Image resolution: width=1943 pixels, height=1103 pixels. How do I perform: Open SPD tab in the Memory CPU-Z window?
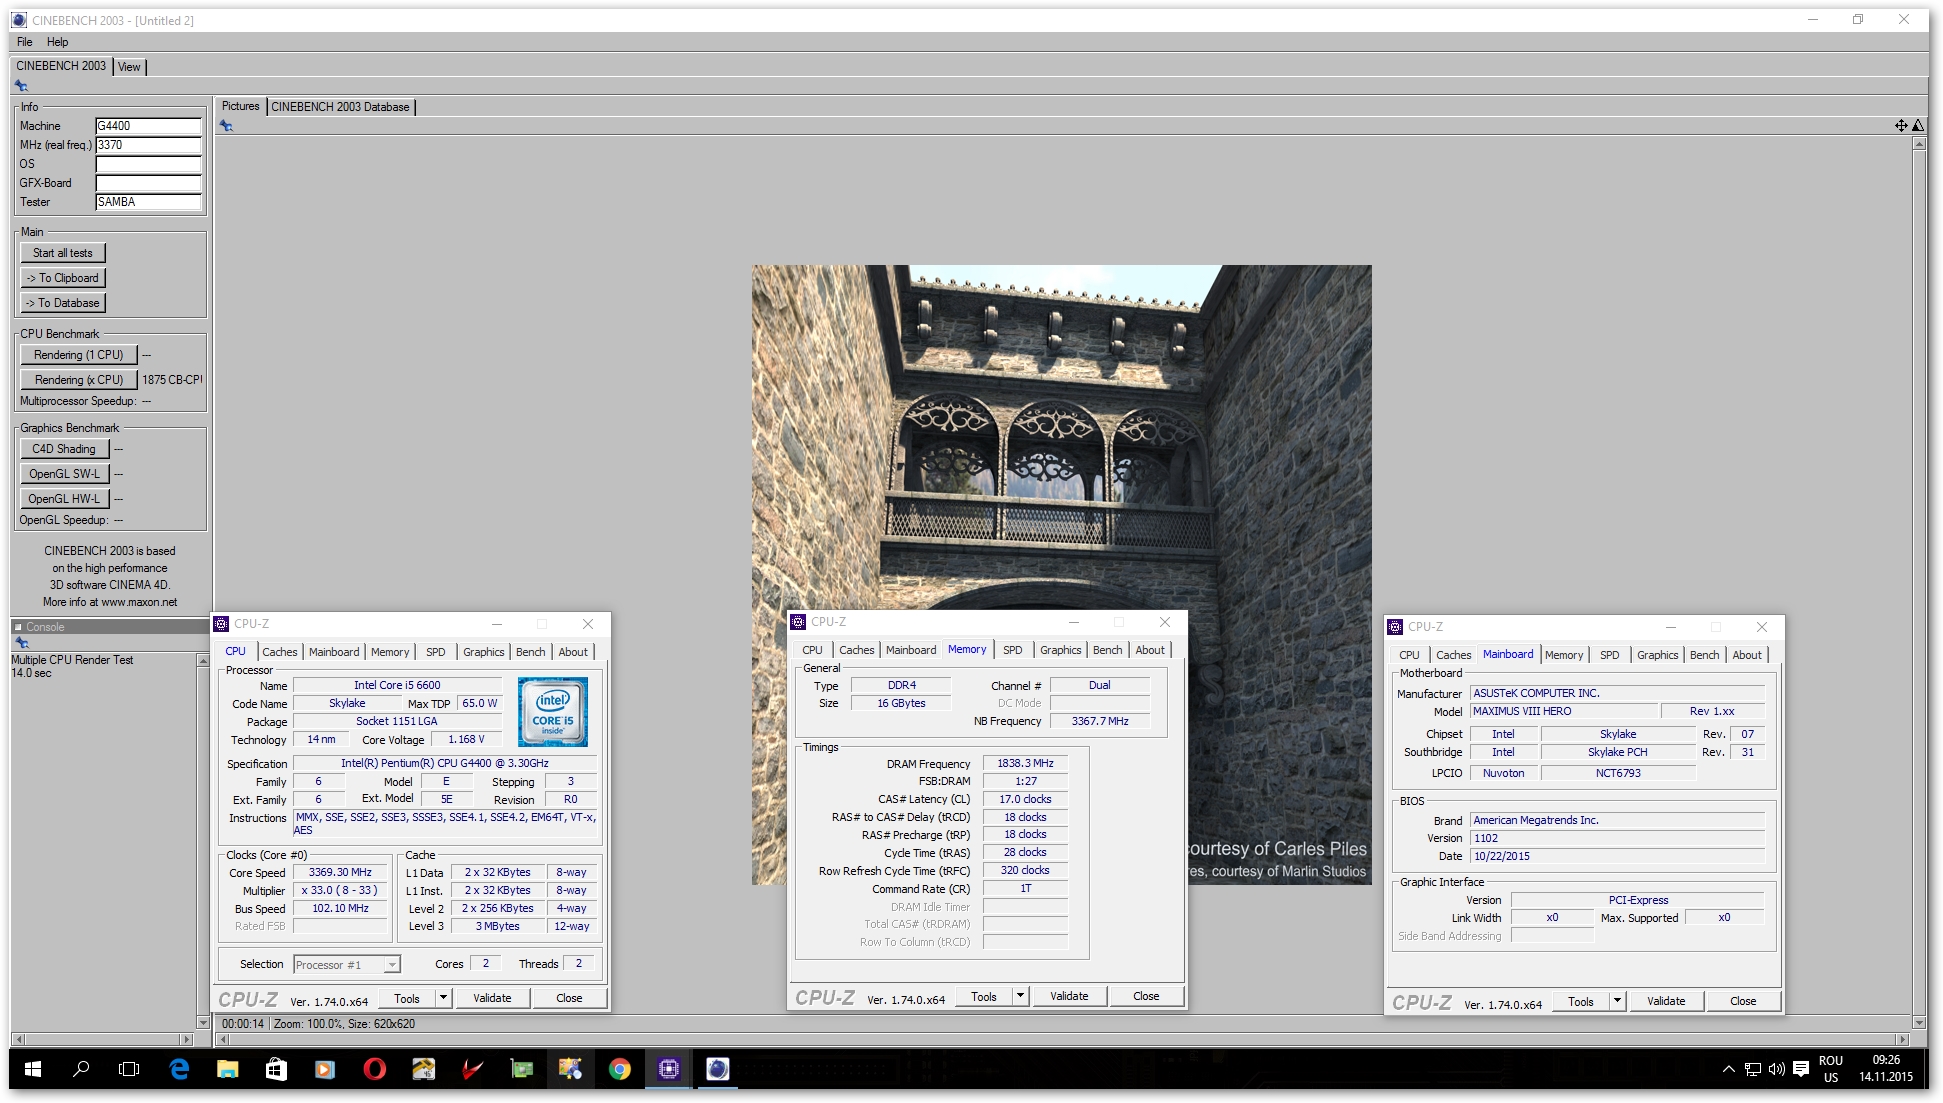[x=1013, y=650]
